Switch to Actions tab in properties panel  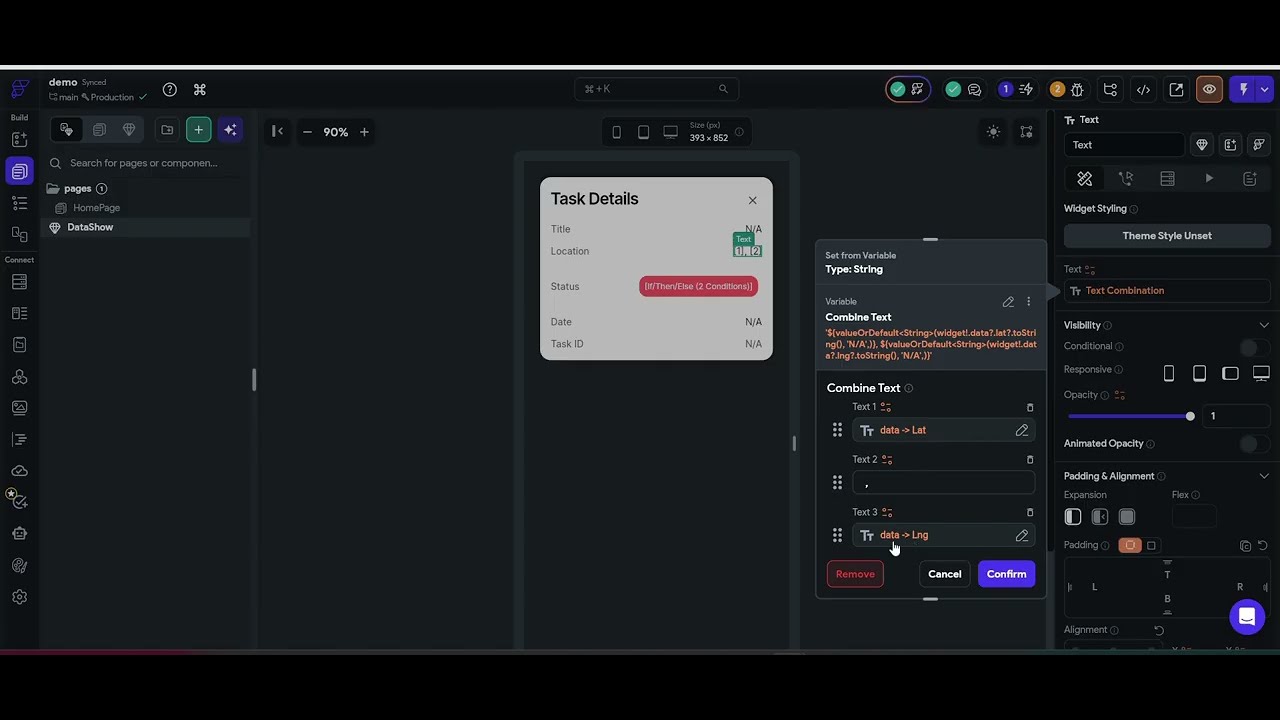(1126, 178)
